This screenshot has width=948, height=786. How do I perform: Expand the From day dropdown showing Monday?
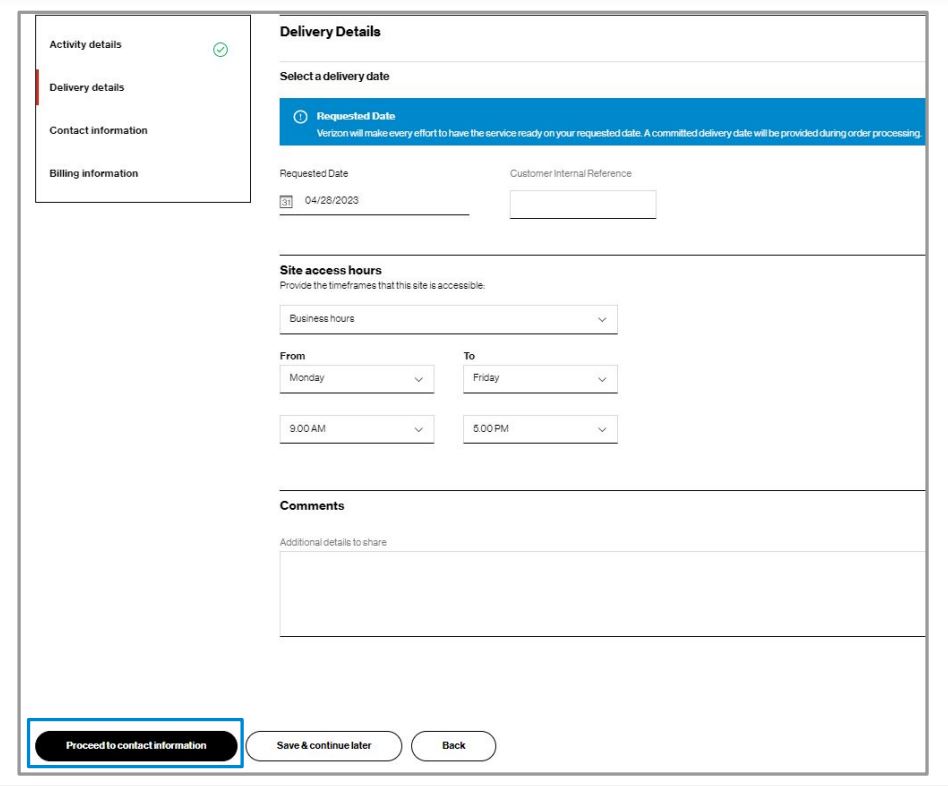point(357,379)
